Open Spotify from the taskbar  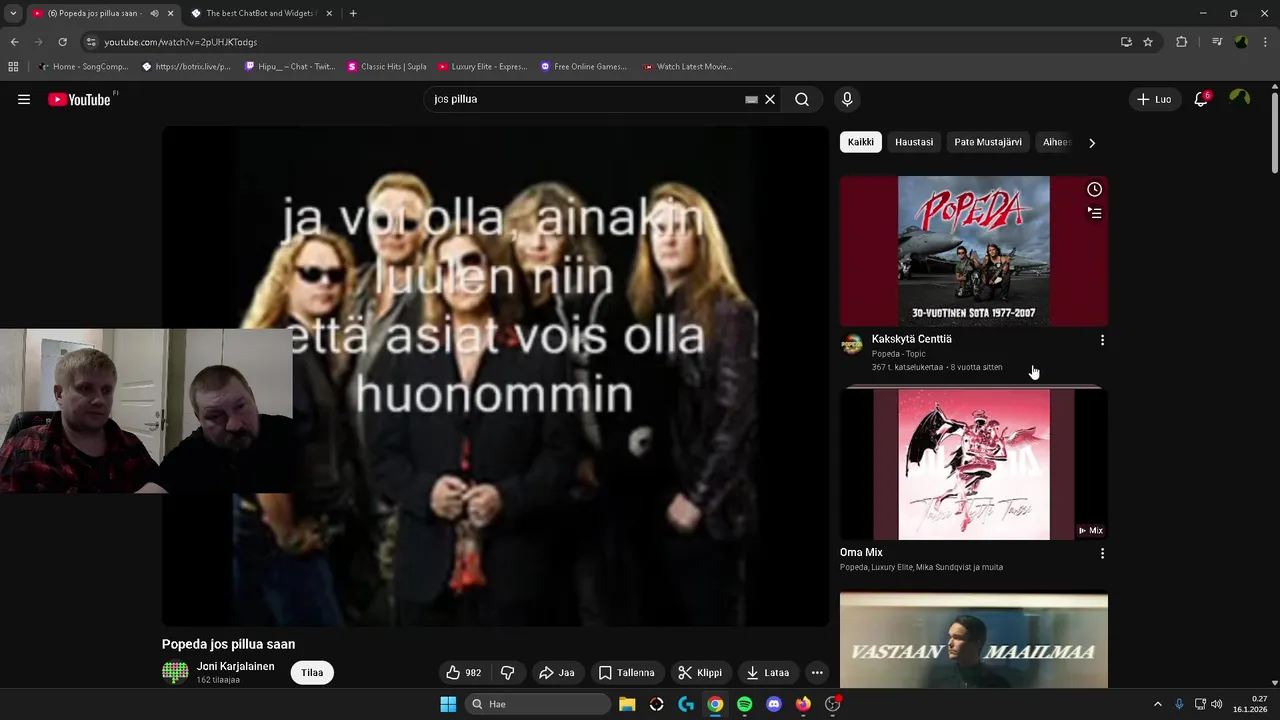[x=744, y=704]
